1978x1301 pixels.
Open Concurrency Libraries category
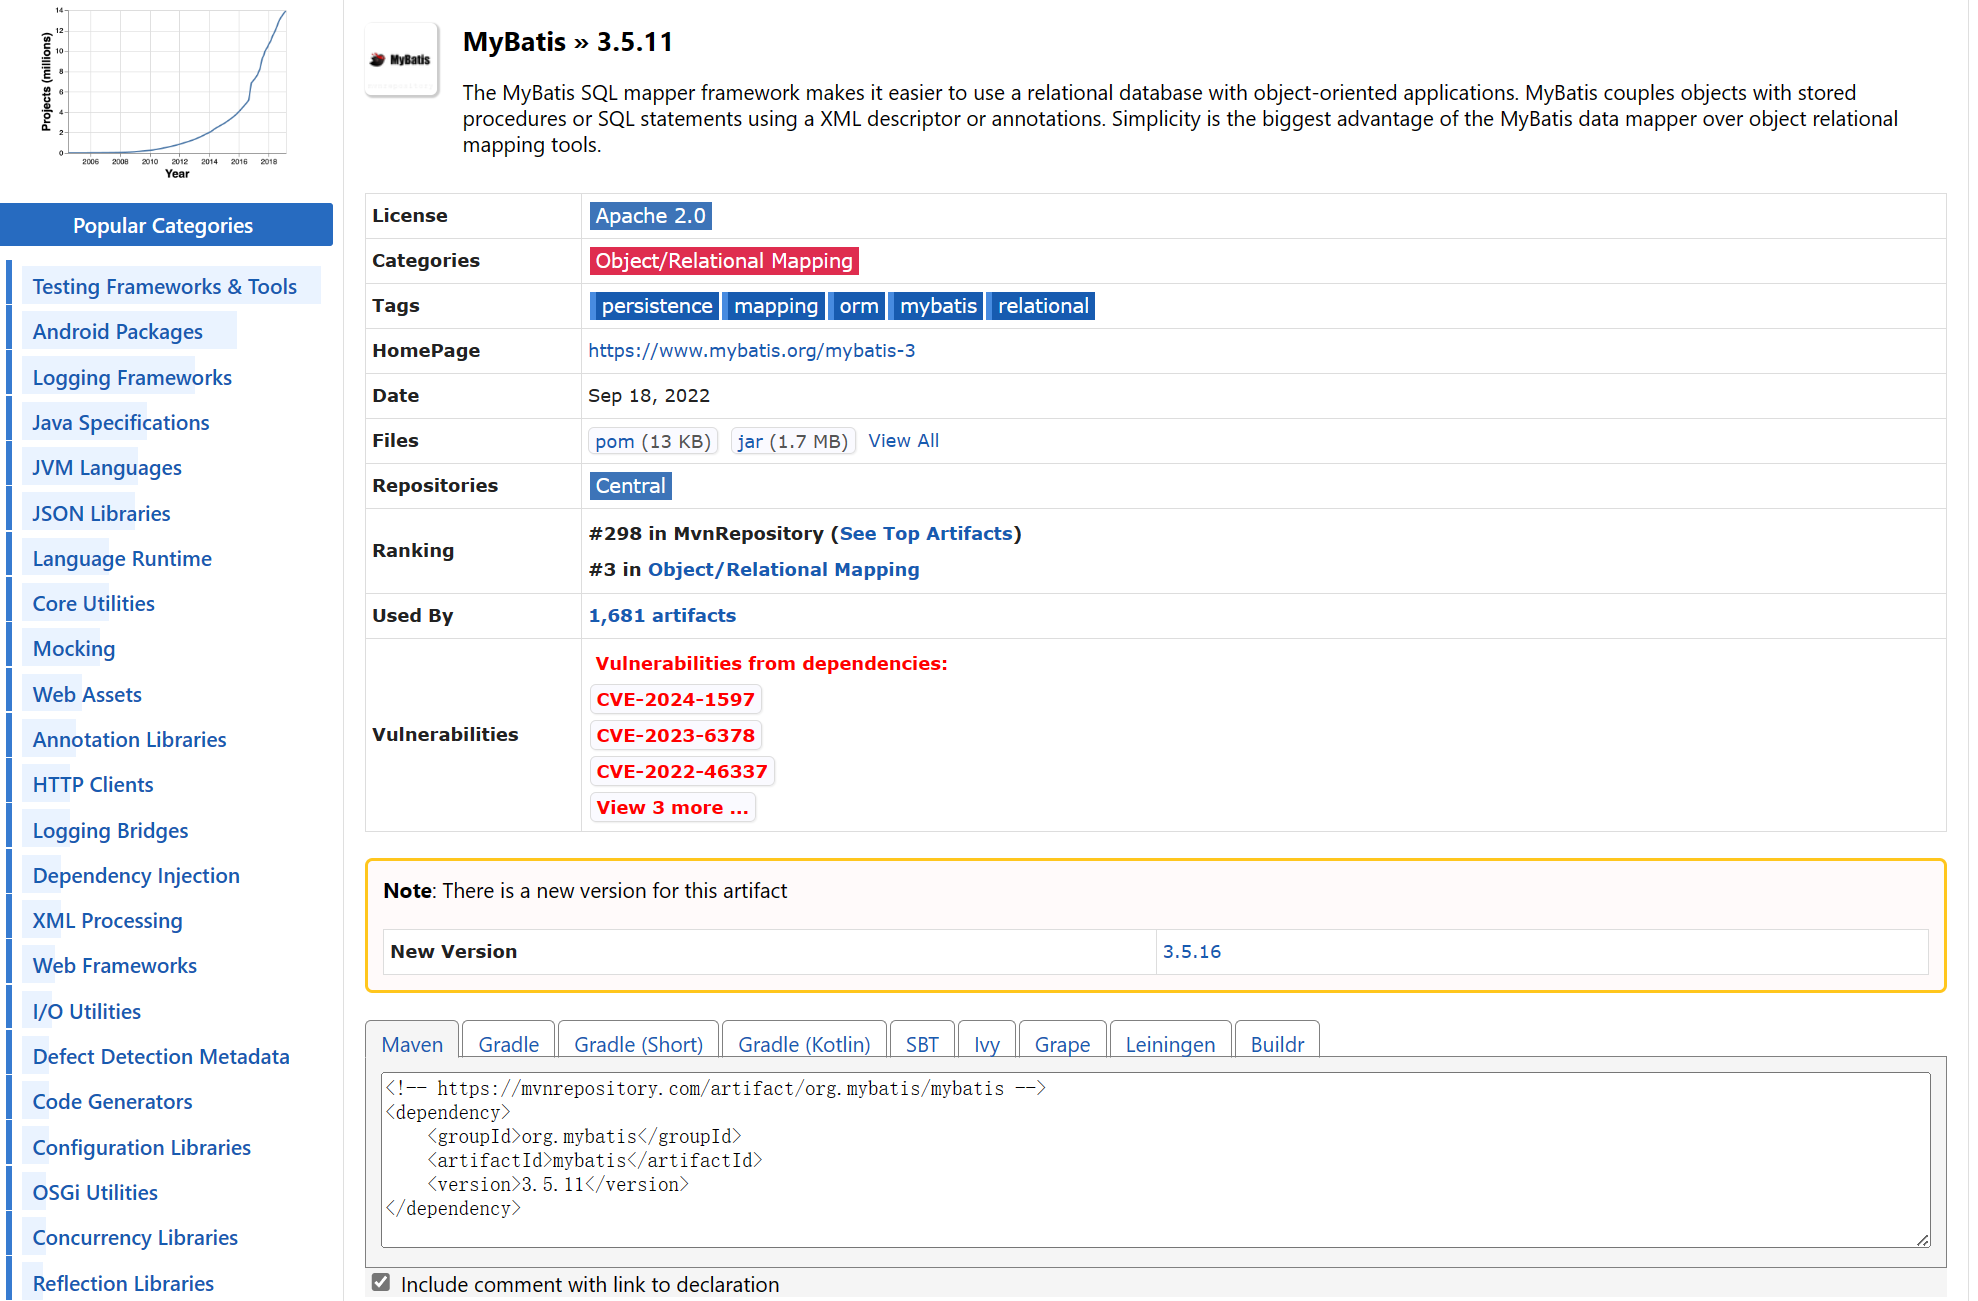click(135, 1238)
